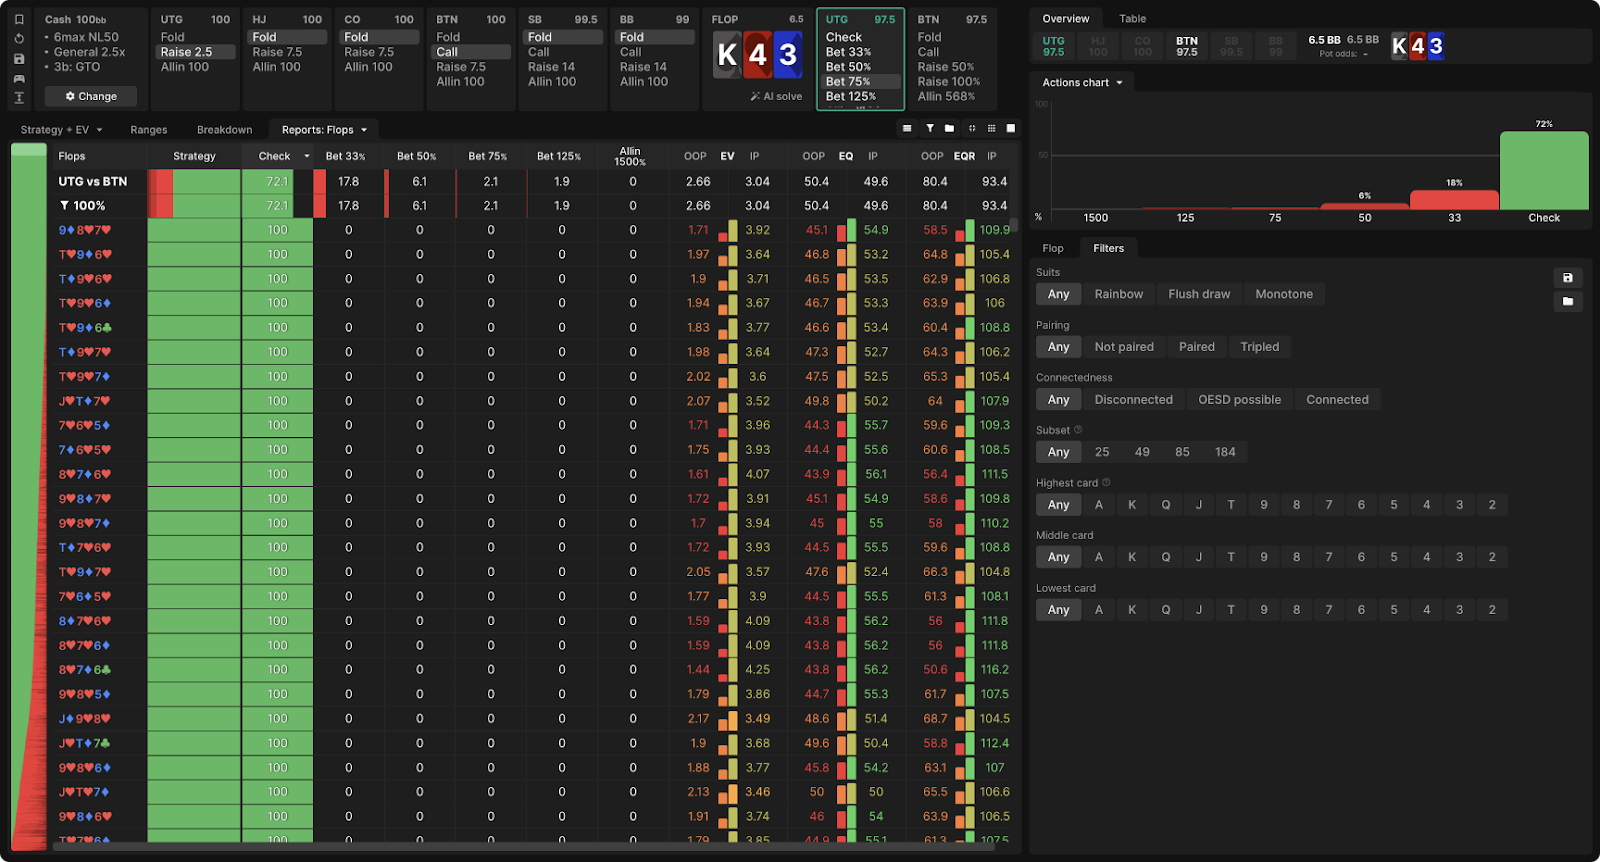
Task: Open Strategy + EV dropdown
Action: tap(61, 130)
